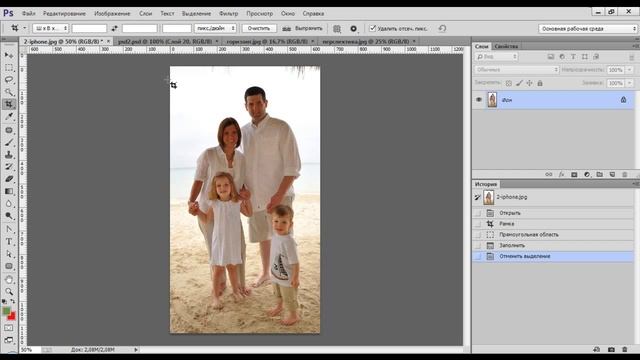The image size is (640, 360).
Task: Click the red background color swatch
Action: pyautogui.click(x=12, y=316)
